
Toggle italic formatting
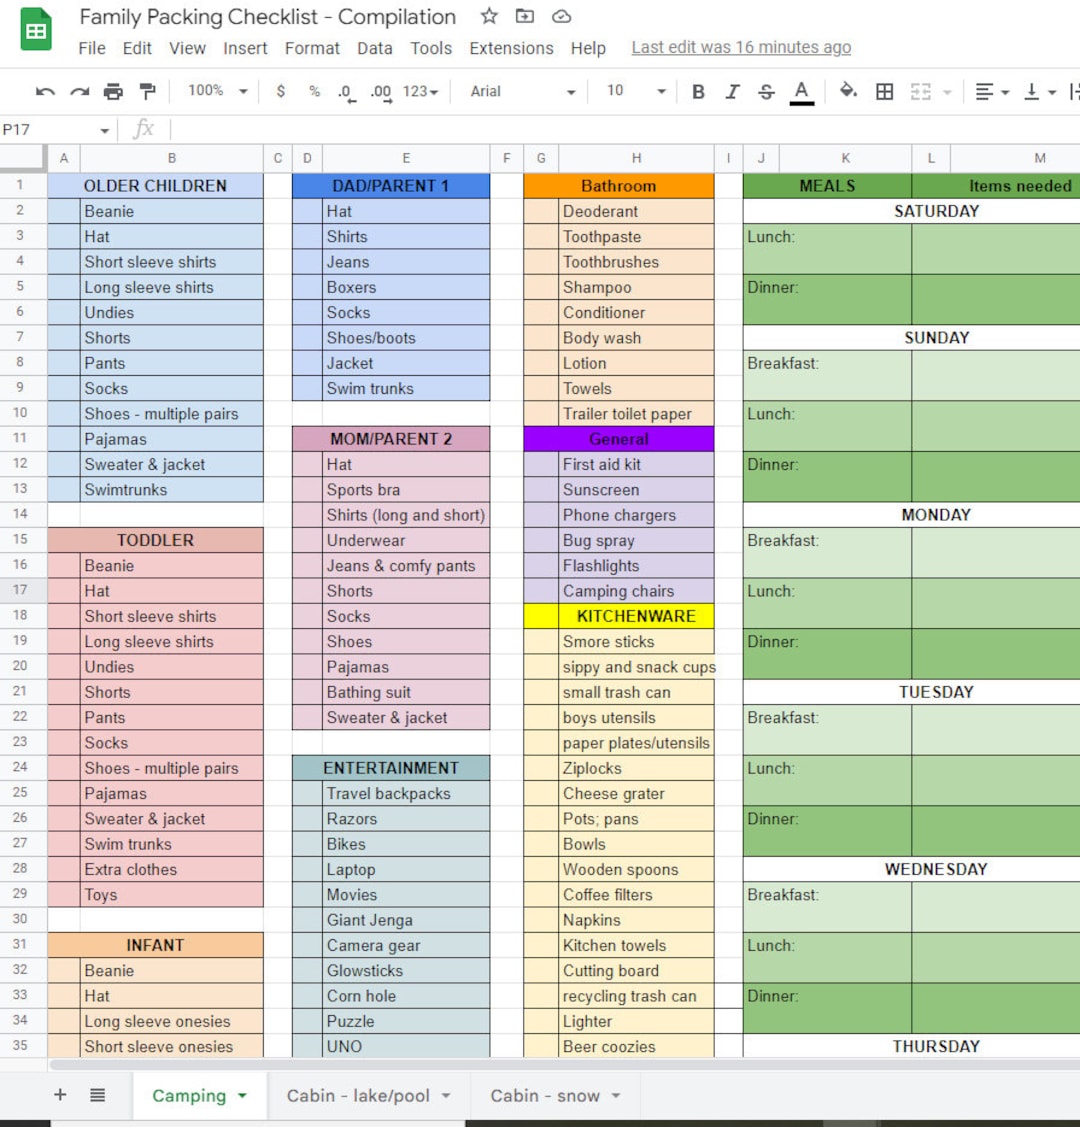pos(732,91)
